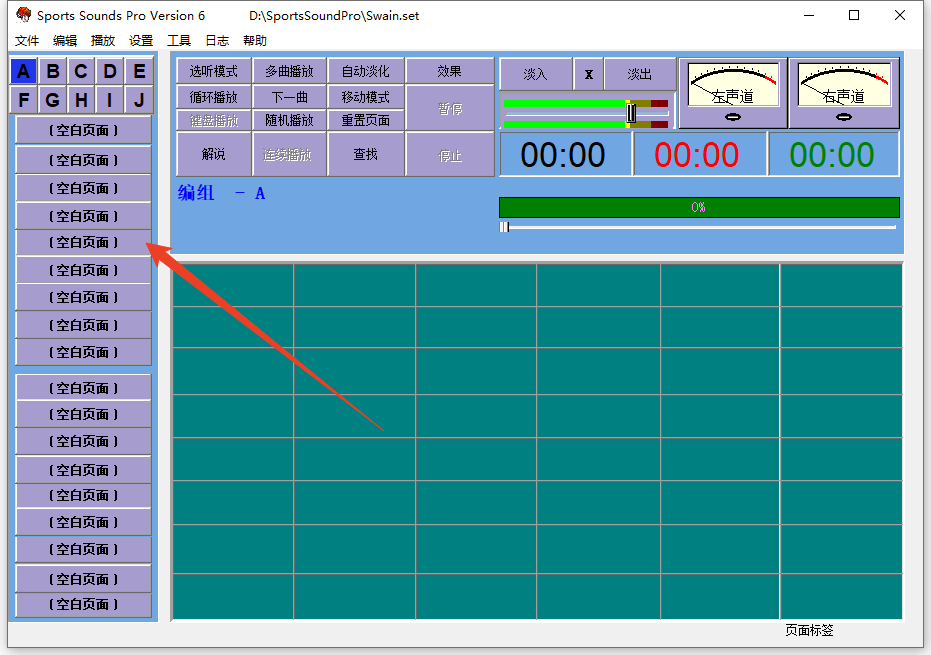The width and height of the screenshot is (931, 655).
Task: Click the 淡入 fade in button
Action: coord(536,74)
